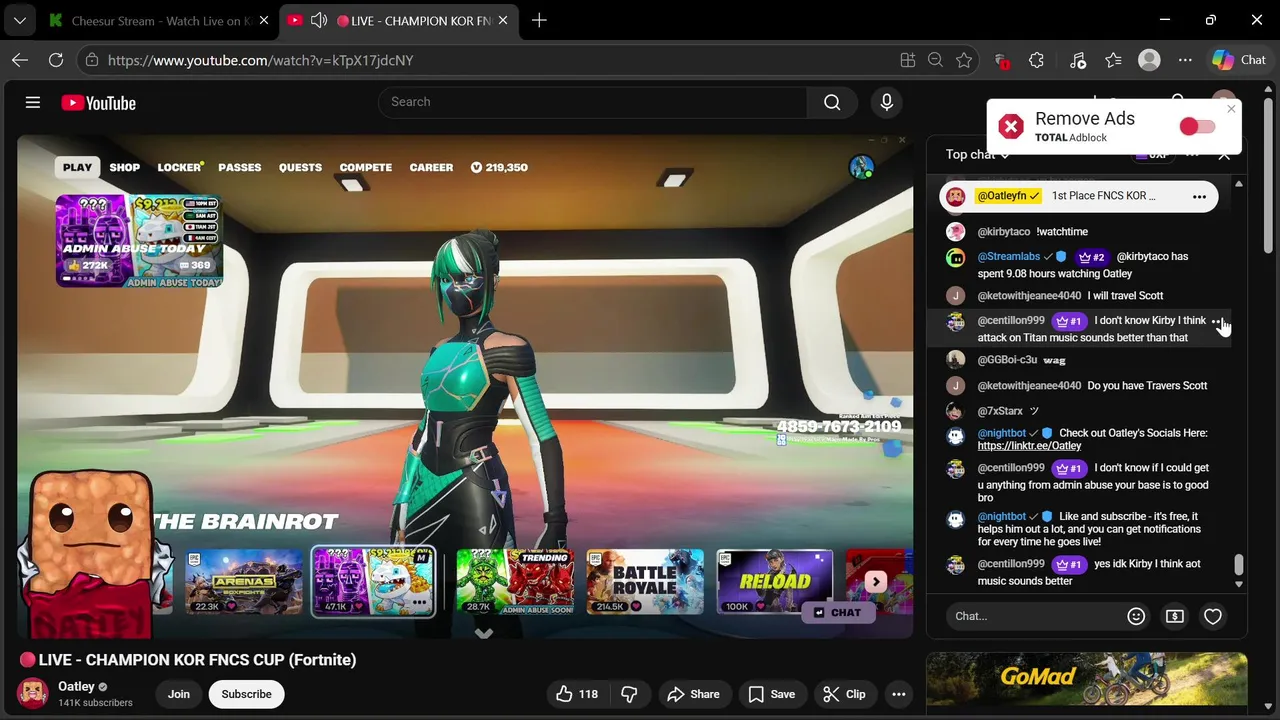Select the TRENDING Admin Abuse Soon tile

514,581
